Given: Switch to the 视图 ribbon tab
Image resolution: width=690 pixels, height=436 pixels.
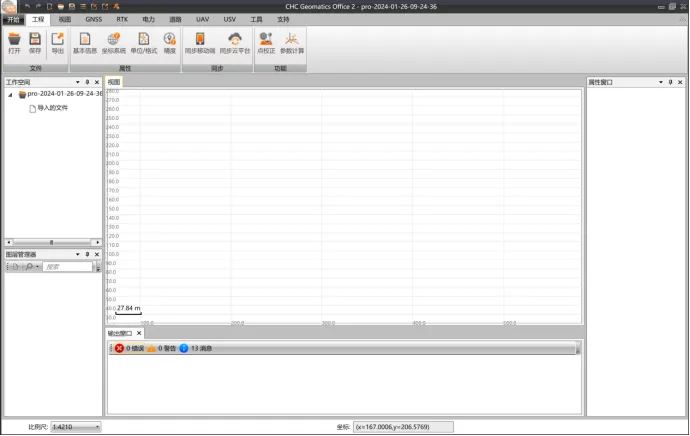Looking at the screenshot, I should coord(65,19).
